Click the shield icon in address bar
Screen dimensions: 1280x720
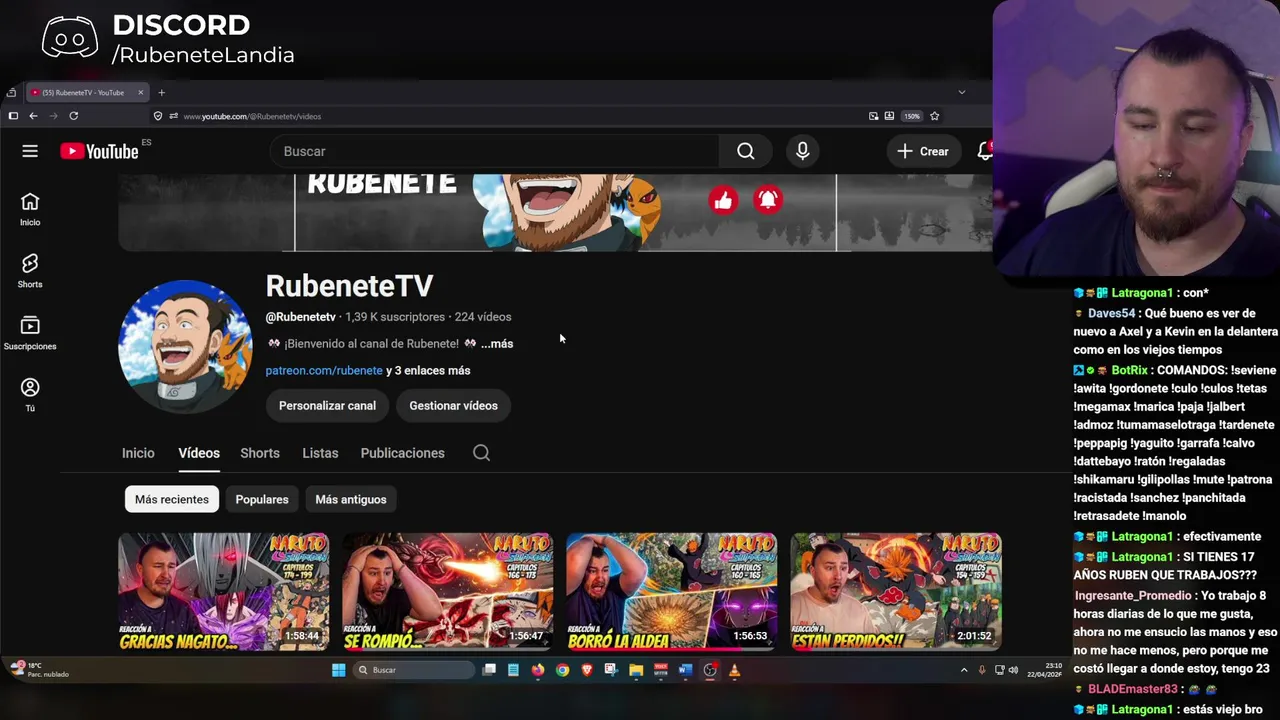(x=158, y=116)
